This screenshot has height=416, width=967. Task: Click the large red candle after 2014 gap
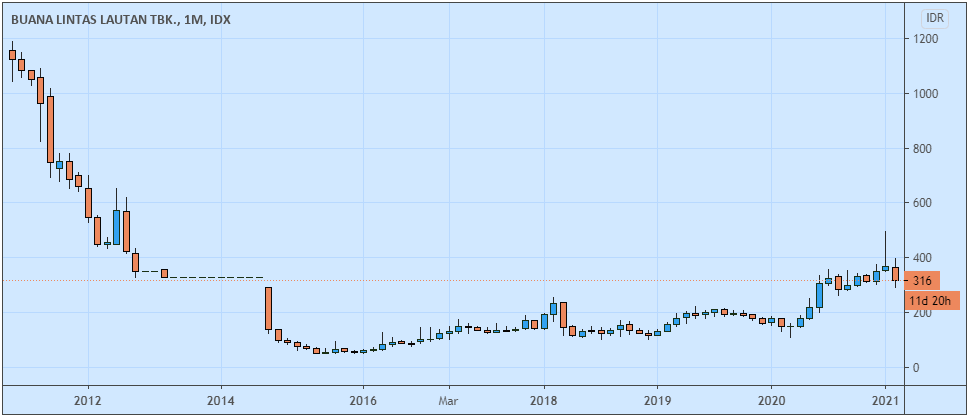[268, 308]
